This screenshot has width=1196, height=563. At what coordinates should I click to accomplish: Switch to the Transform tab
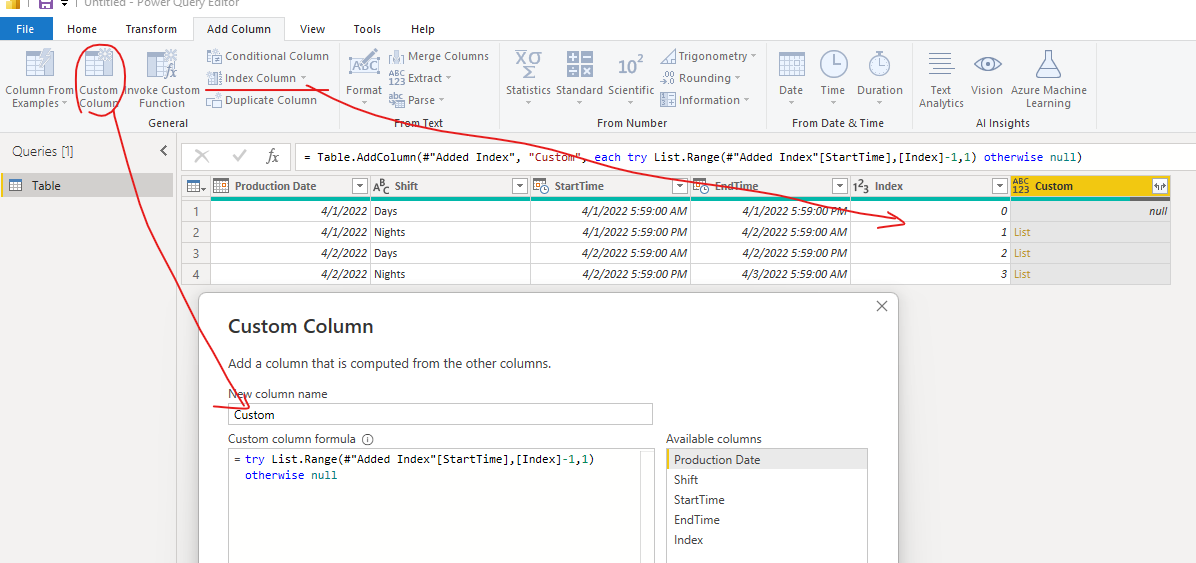(x=151, y=29)
